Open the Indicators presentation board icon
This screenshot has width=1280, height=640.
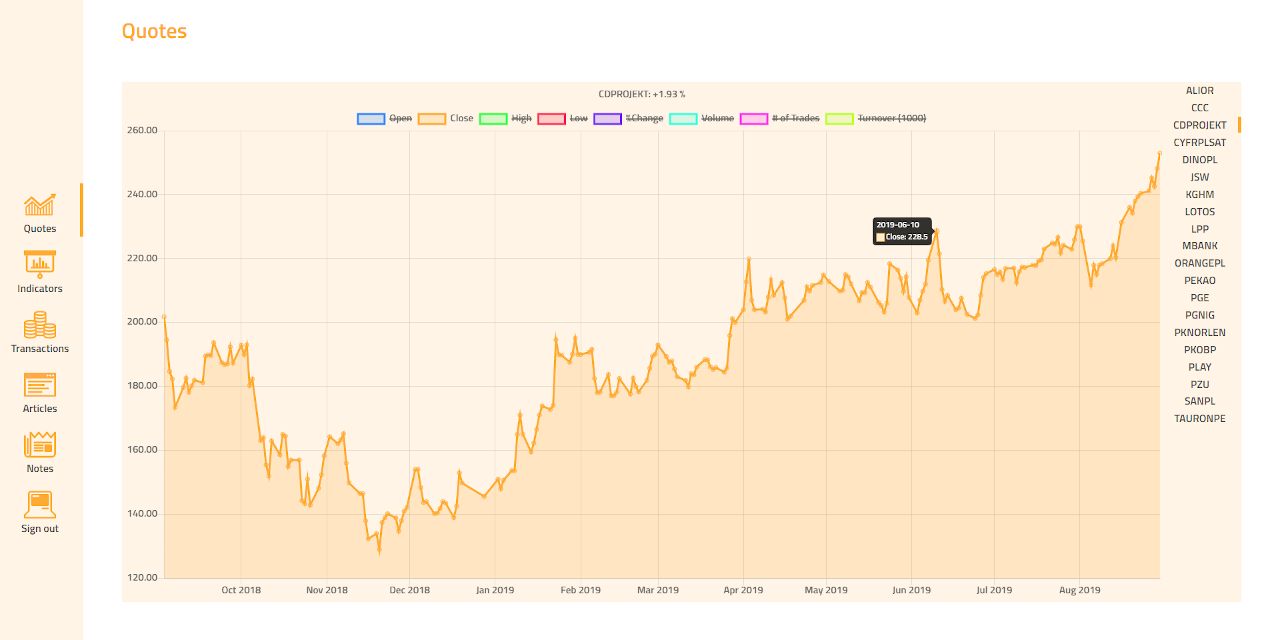40,265
